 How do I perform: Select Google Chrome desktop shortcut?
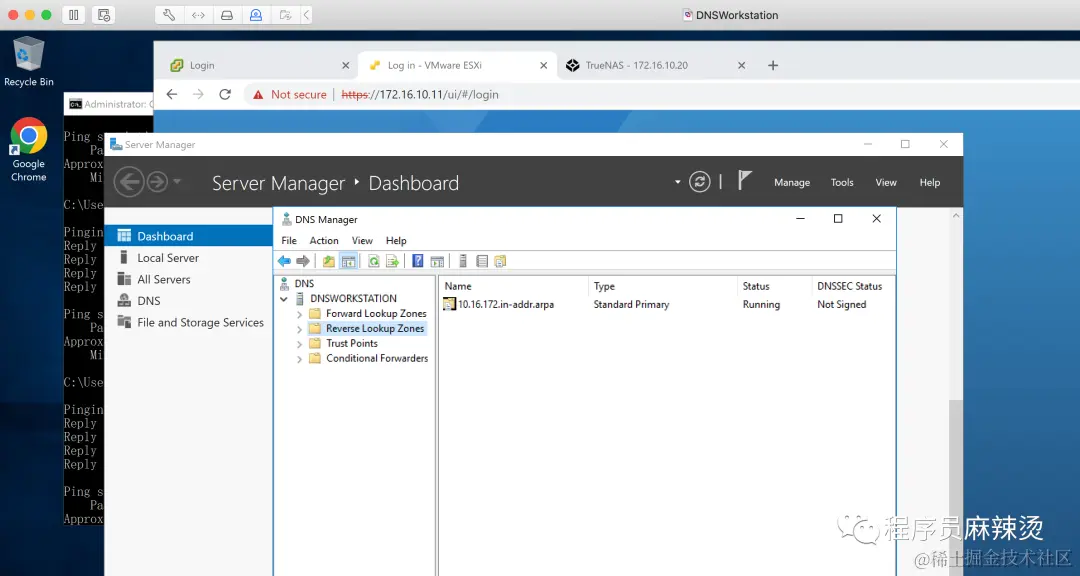point(28,150)
